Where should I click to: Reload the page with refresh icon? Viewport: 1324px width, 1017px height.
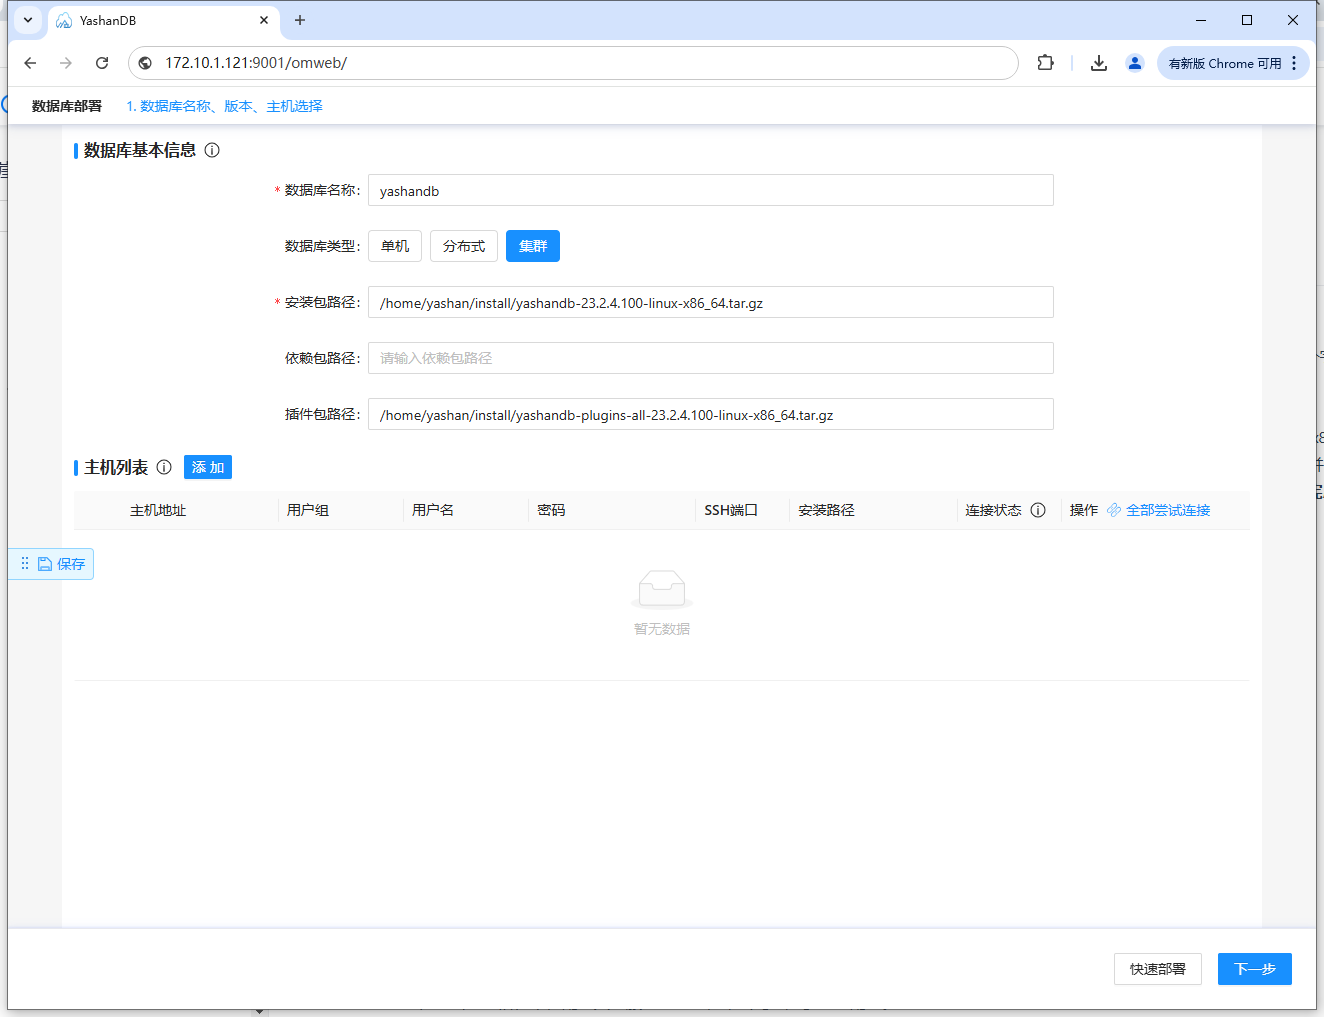pos(102,63)
